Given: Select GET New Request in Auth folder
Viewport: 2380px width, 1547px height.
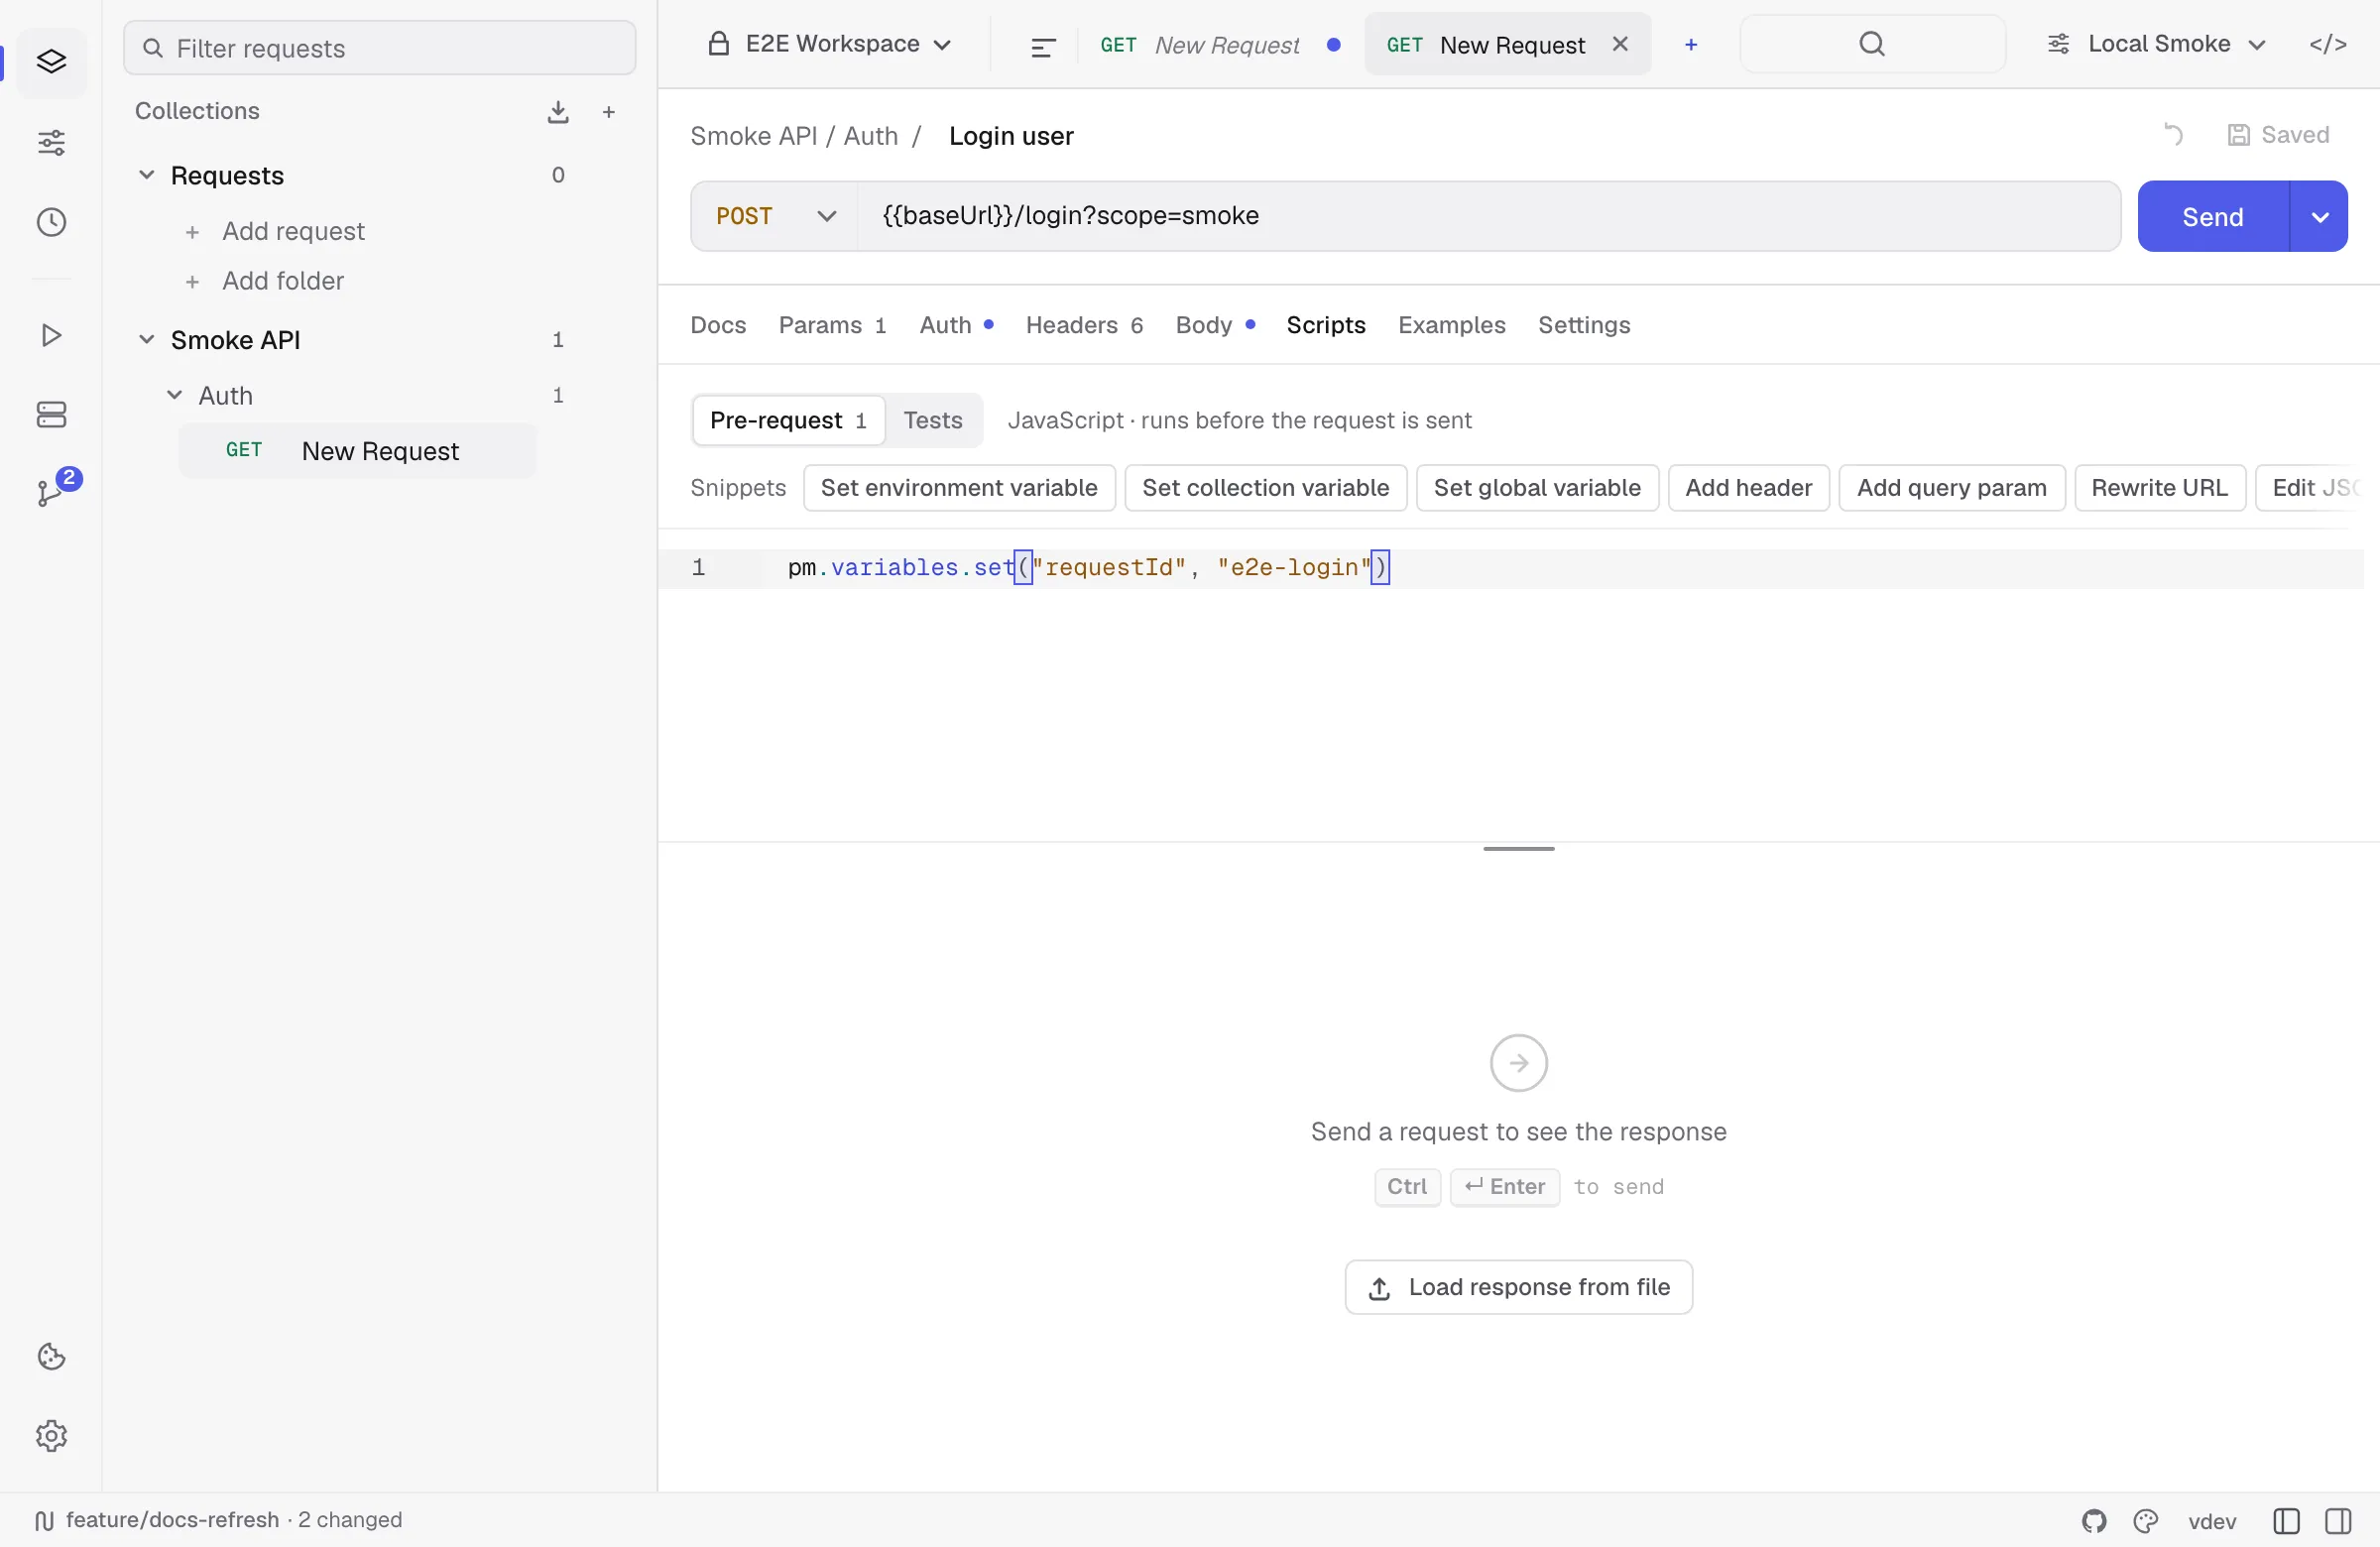Looking at the screenshot, I should click(357, 451).
